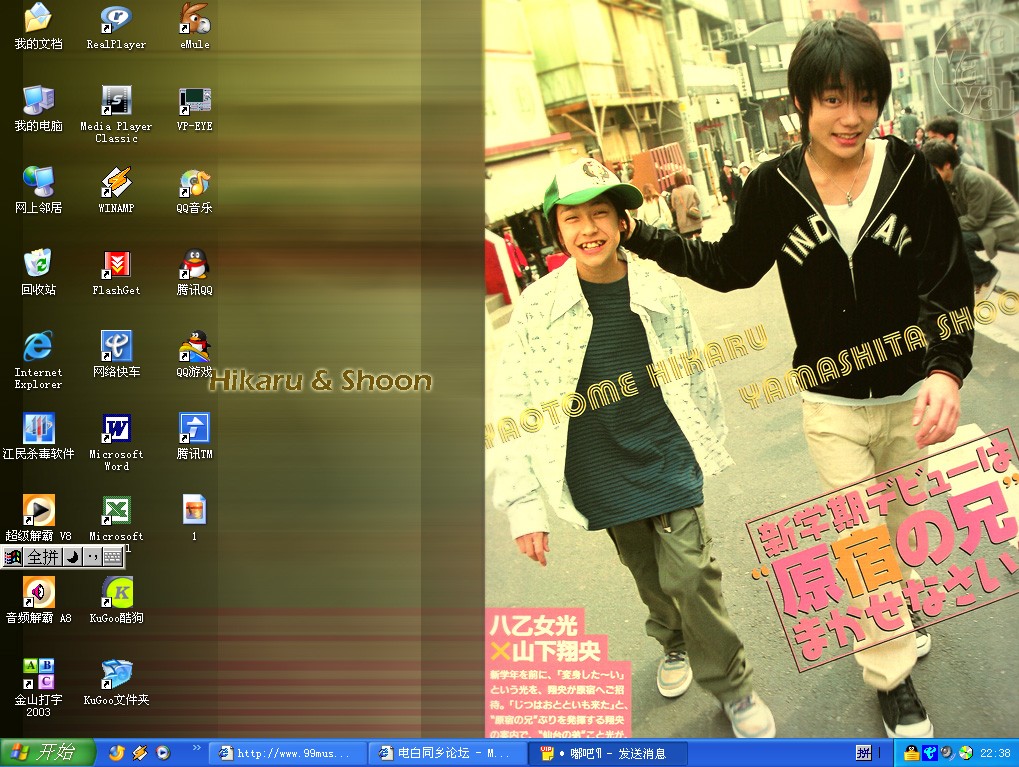The width and height of the screenshot is (1019, 767).
Task: Open the 拼 language bar indicator in taskbar
Action: [x=862, y=753]
